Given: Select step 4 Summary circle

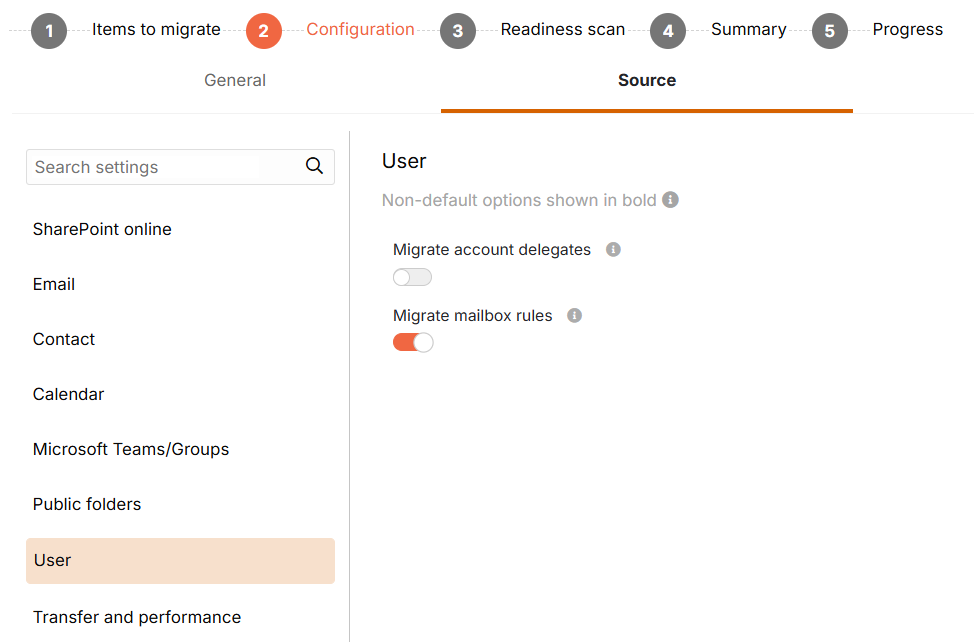Looking at the screenshot, I should 668,30.
